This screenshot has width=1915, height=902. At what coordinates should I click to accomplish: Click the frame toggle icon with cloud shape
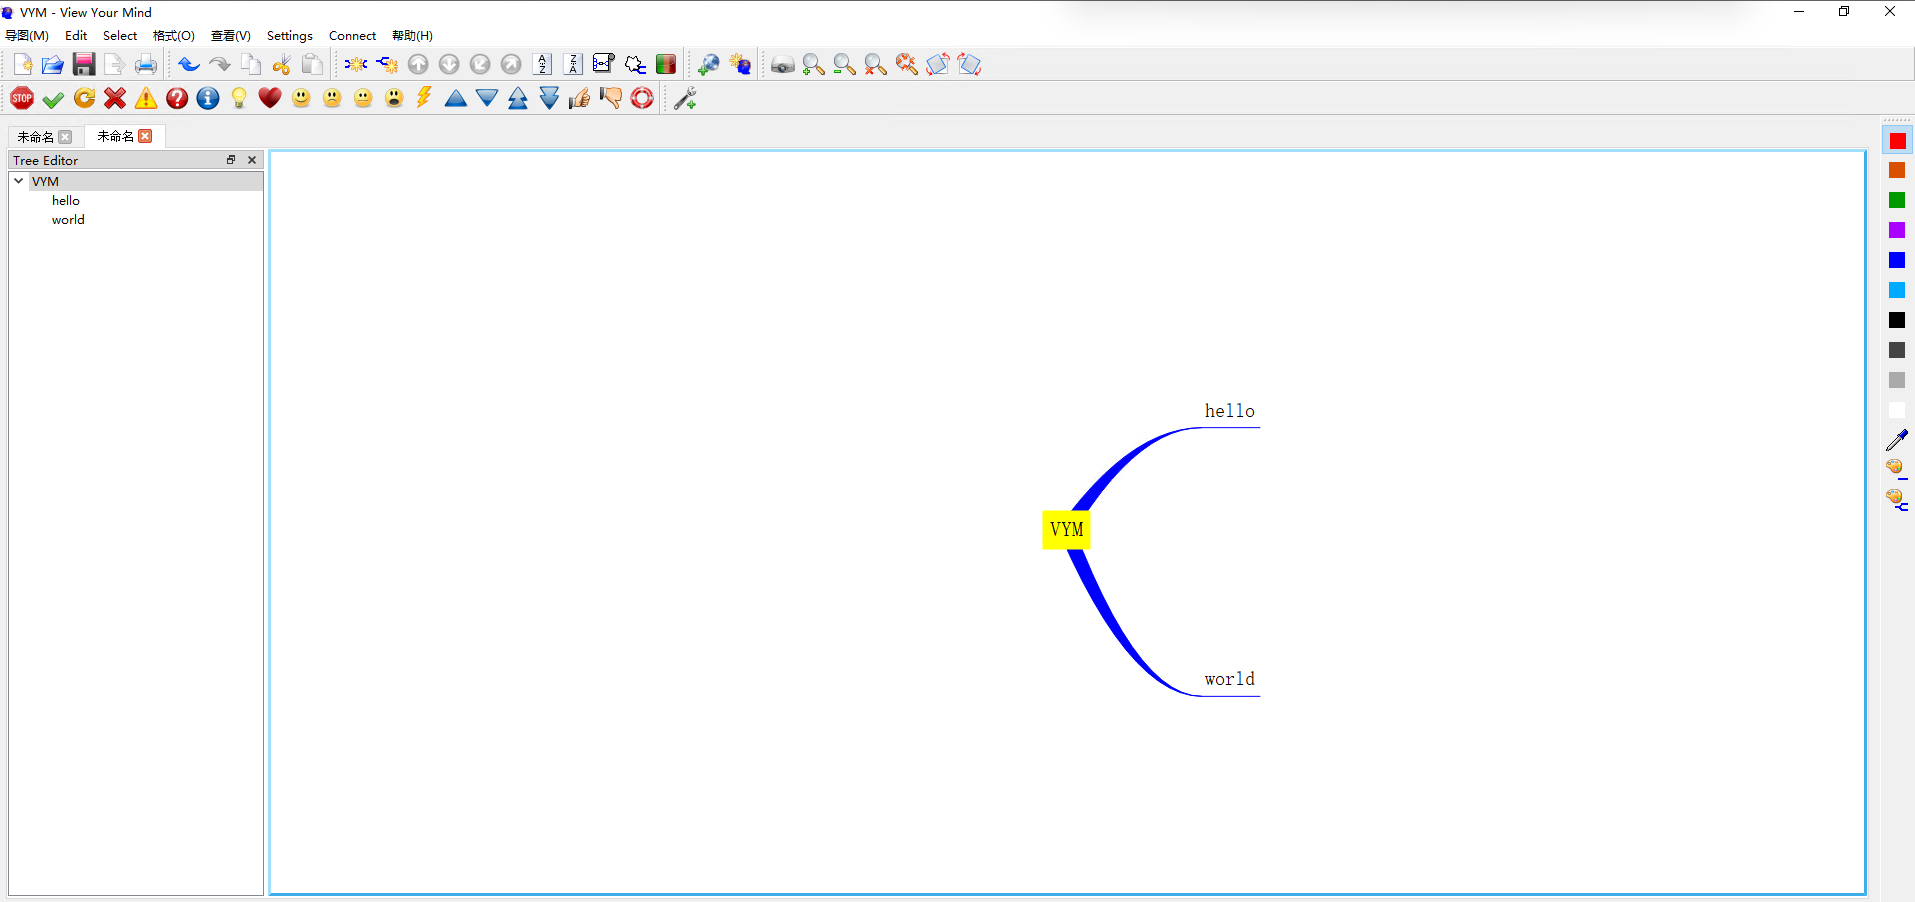(635, 65)
